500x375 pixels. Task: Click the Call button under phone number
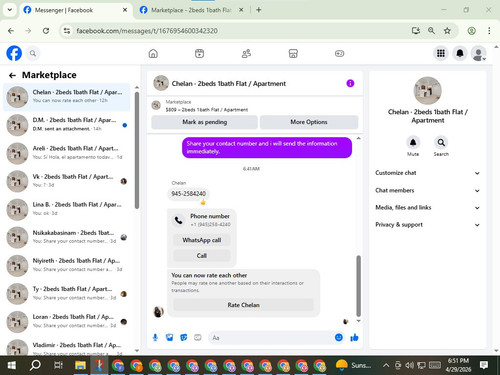point(202,256)
